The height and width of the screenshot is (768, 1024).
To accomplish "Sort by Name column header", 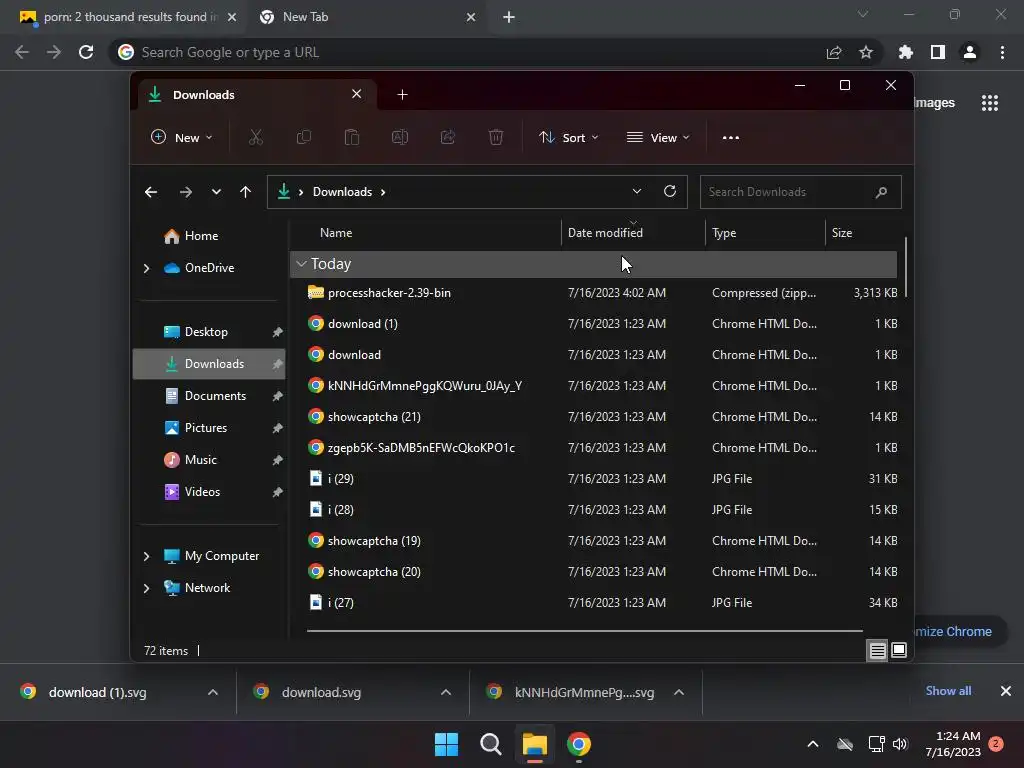I will tap(426, 233).
